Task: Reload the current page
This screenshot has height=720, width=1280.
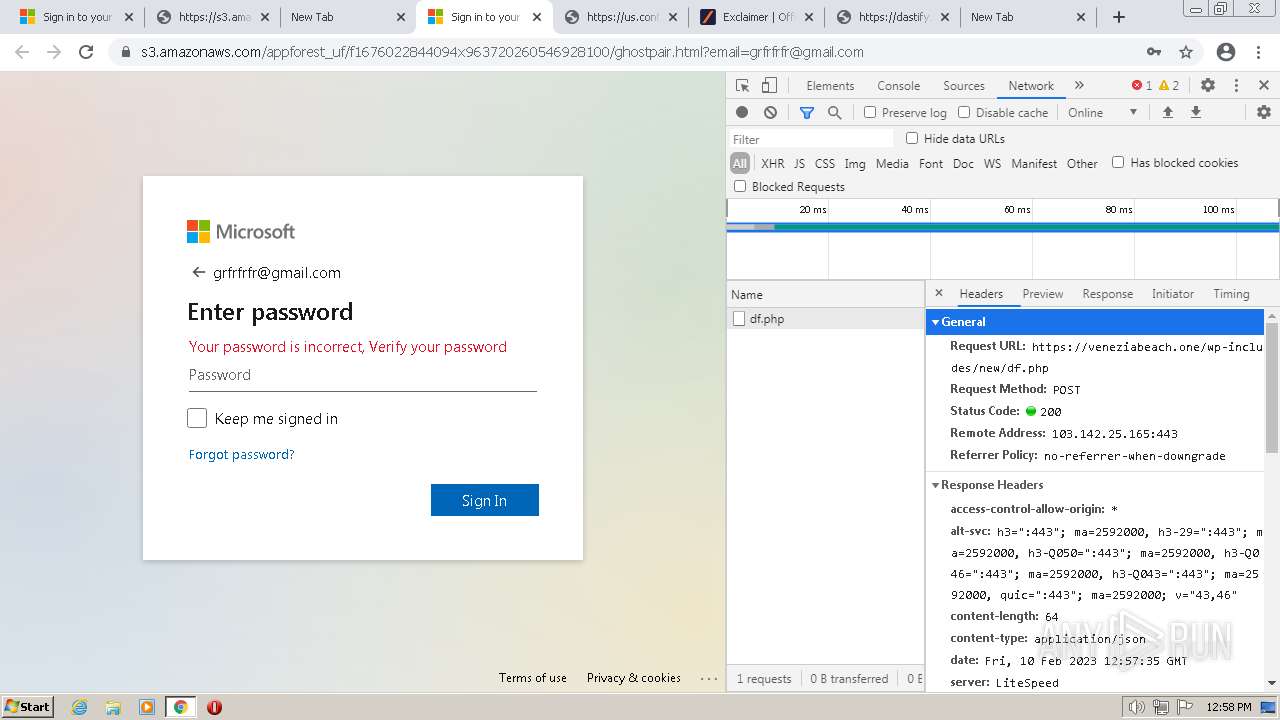Action: 86,52
